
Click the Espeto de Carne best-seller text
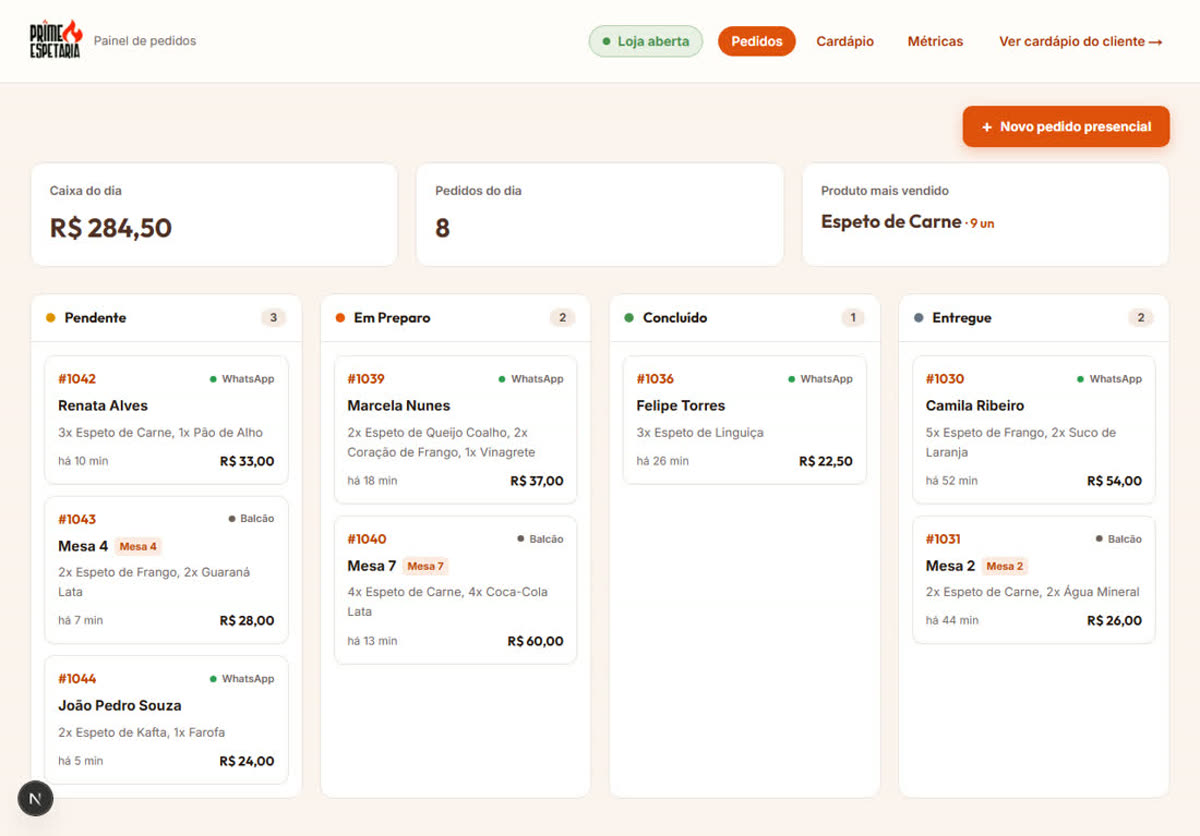click(x=891, y=222)
